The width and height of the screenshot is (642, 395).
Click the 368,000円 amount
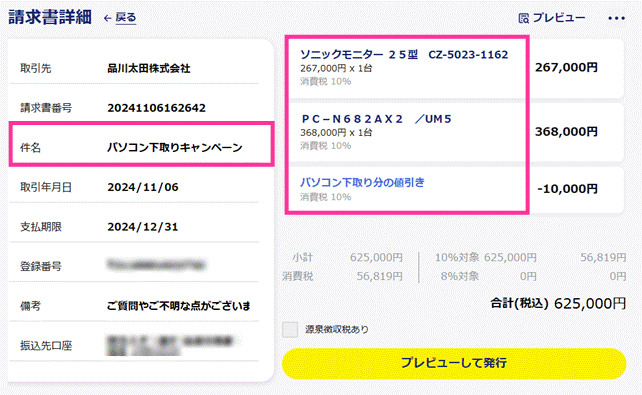pos(566,131)
